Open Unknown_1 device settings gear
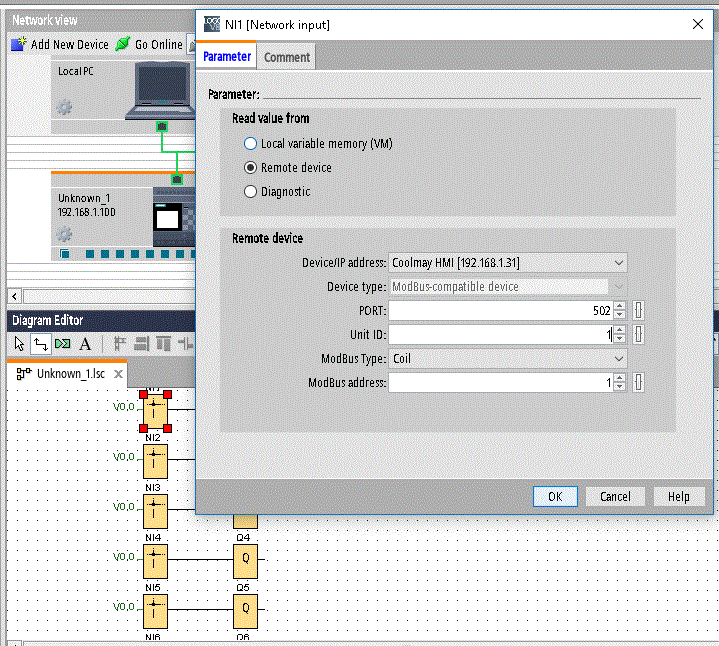This screenshot has width=719, height=646. (64, 234)
